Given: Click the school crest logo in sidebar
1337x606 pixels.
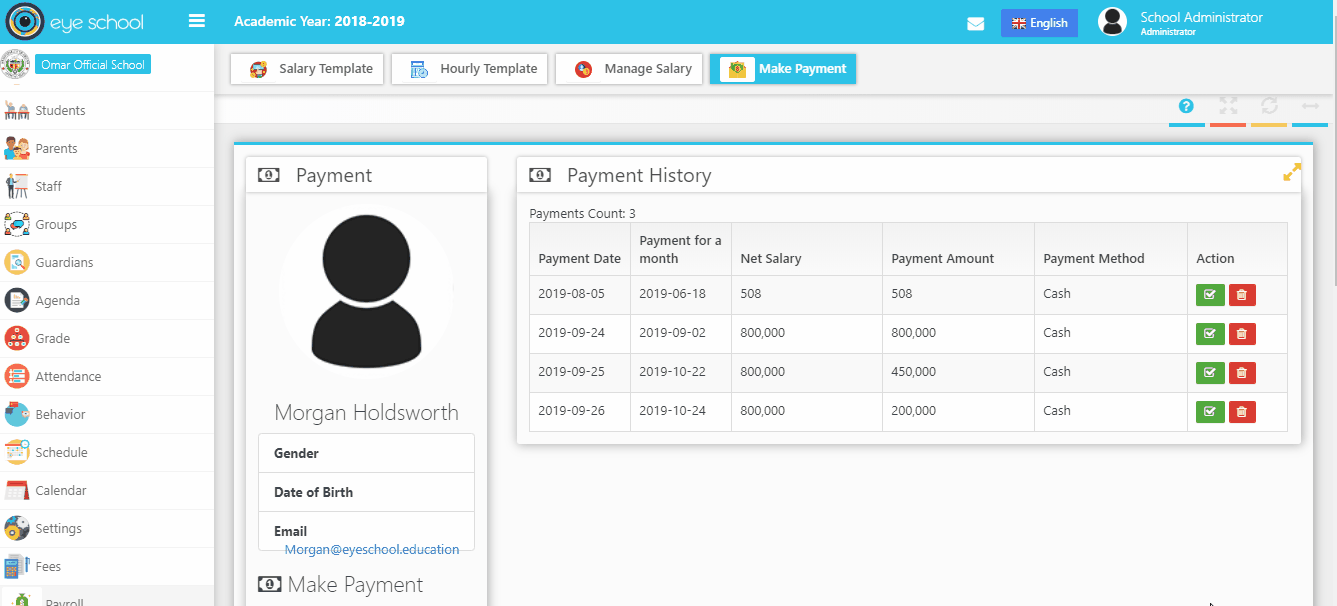Looking at the screenshot, I should tap(16, 65).
